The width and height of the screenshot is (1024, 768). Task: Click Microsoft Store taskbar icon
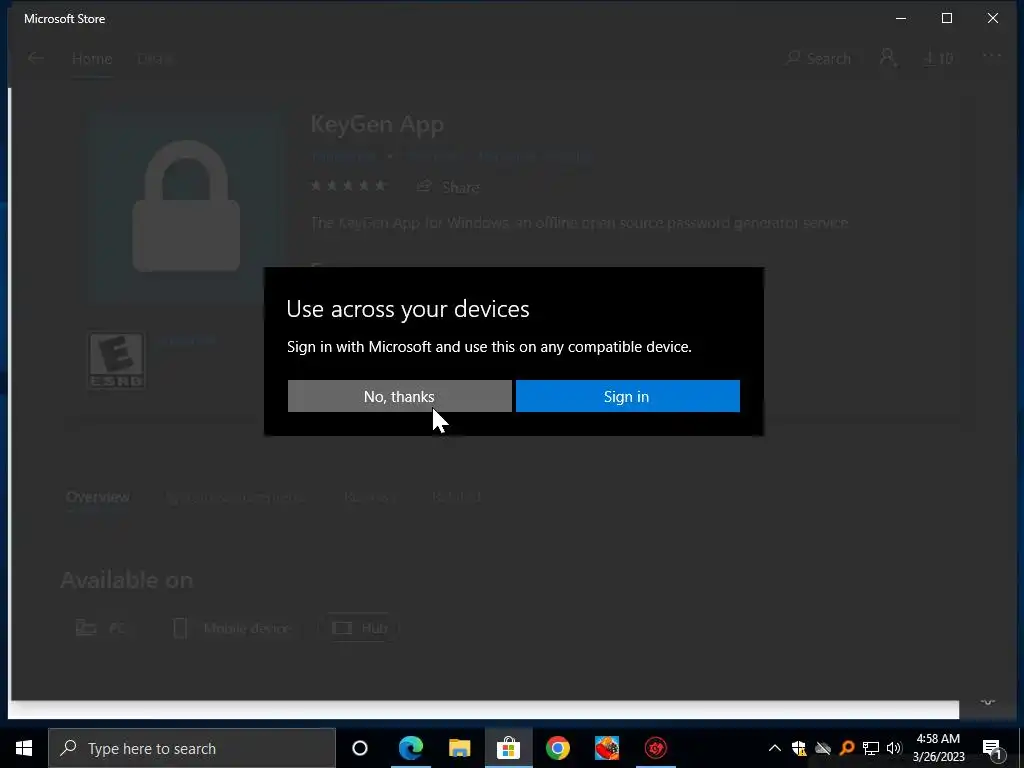(508, 748)
